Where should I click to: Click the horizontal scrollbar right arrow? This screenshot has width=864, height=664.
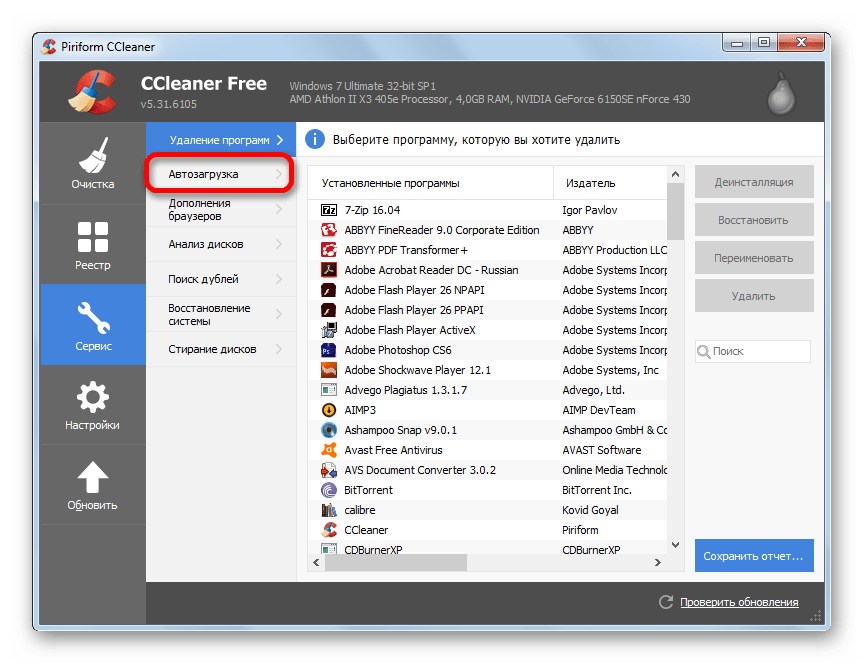pyautogui.click(x=657, y=563)
